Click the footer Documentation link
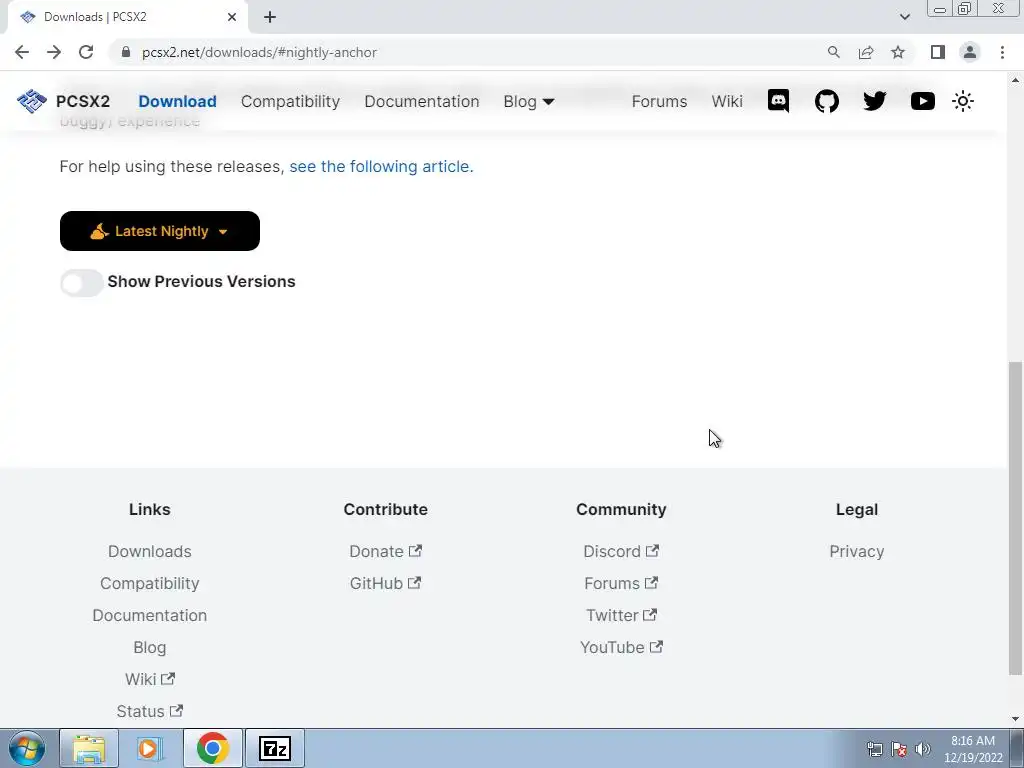Viewport: 1024px width, 768px height. [x=150, y=615]
